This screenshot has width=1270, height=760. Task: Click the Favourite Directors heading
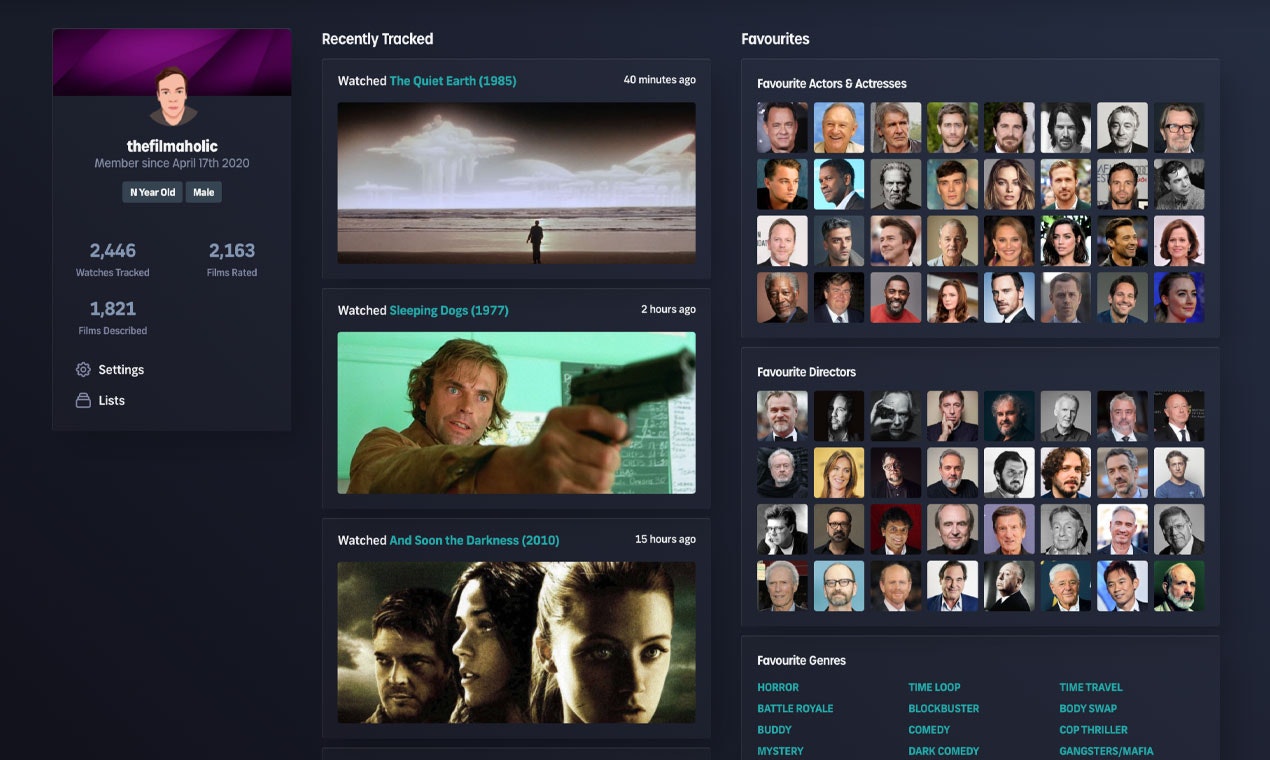coord(806,372)
